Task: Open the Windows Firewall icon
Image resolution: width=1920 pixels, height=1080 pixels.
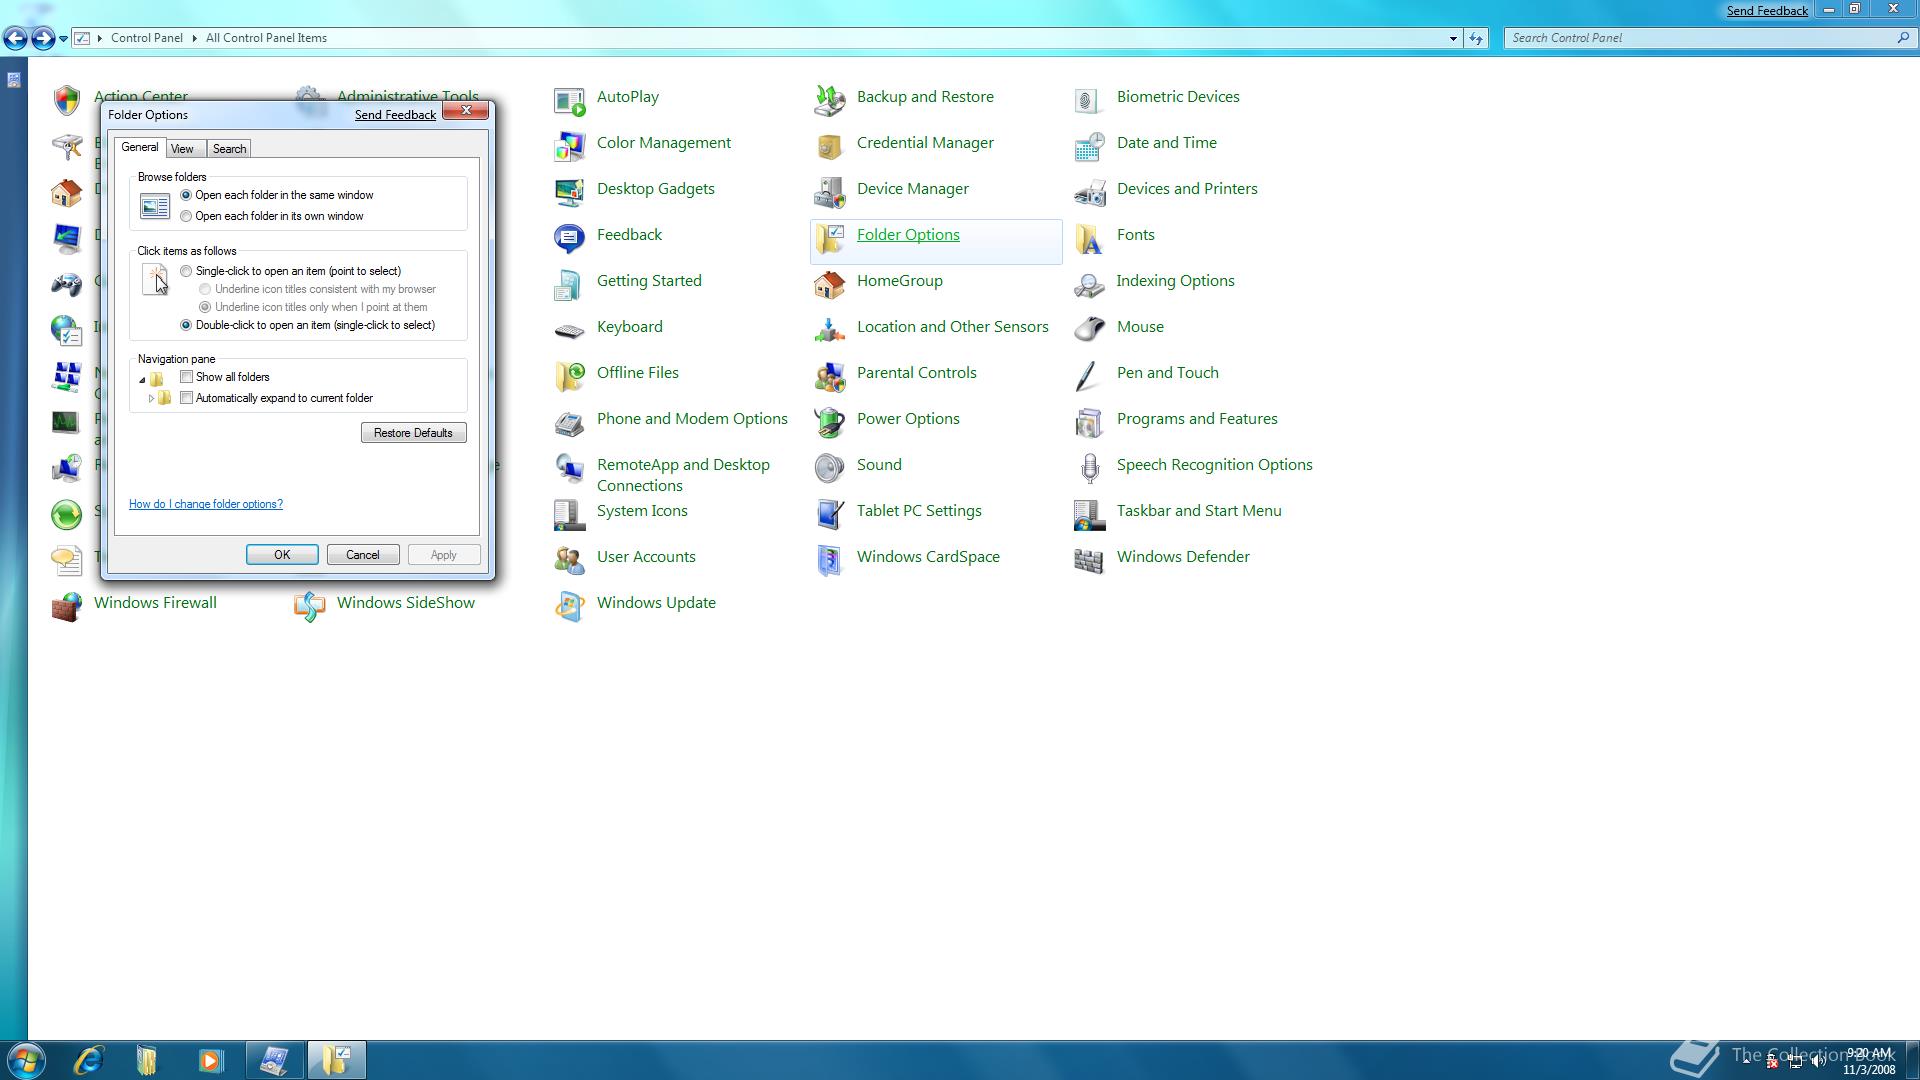Action: (66, 607)
